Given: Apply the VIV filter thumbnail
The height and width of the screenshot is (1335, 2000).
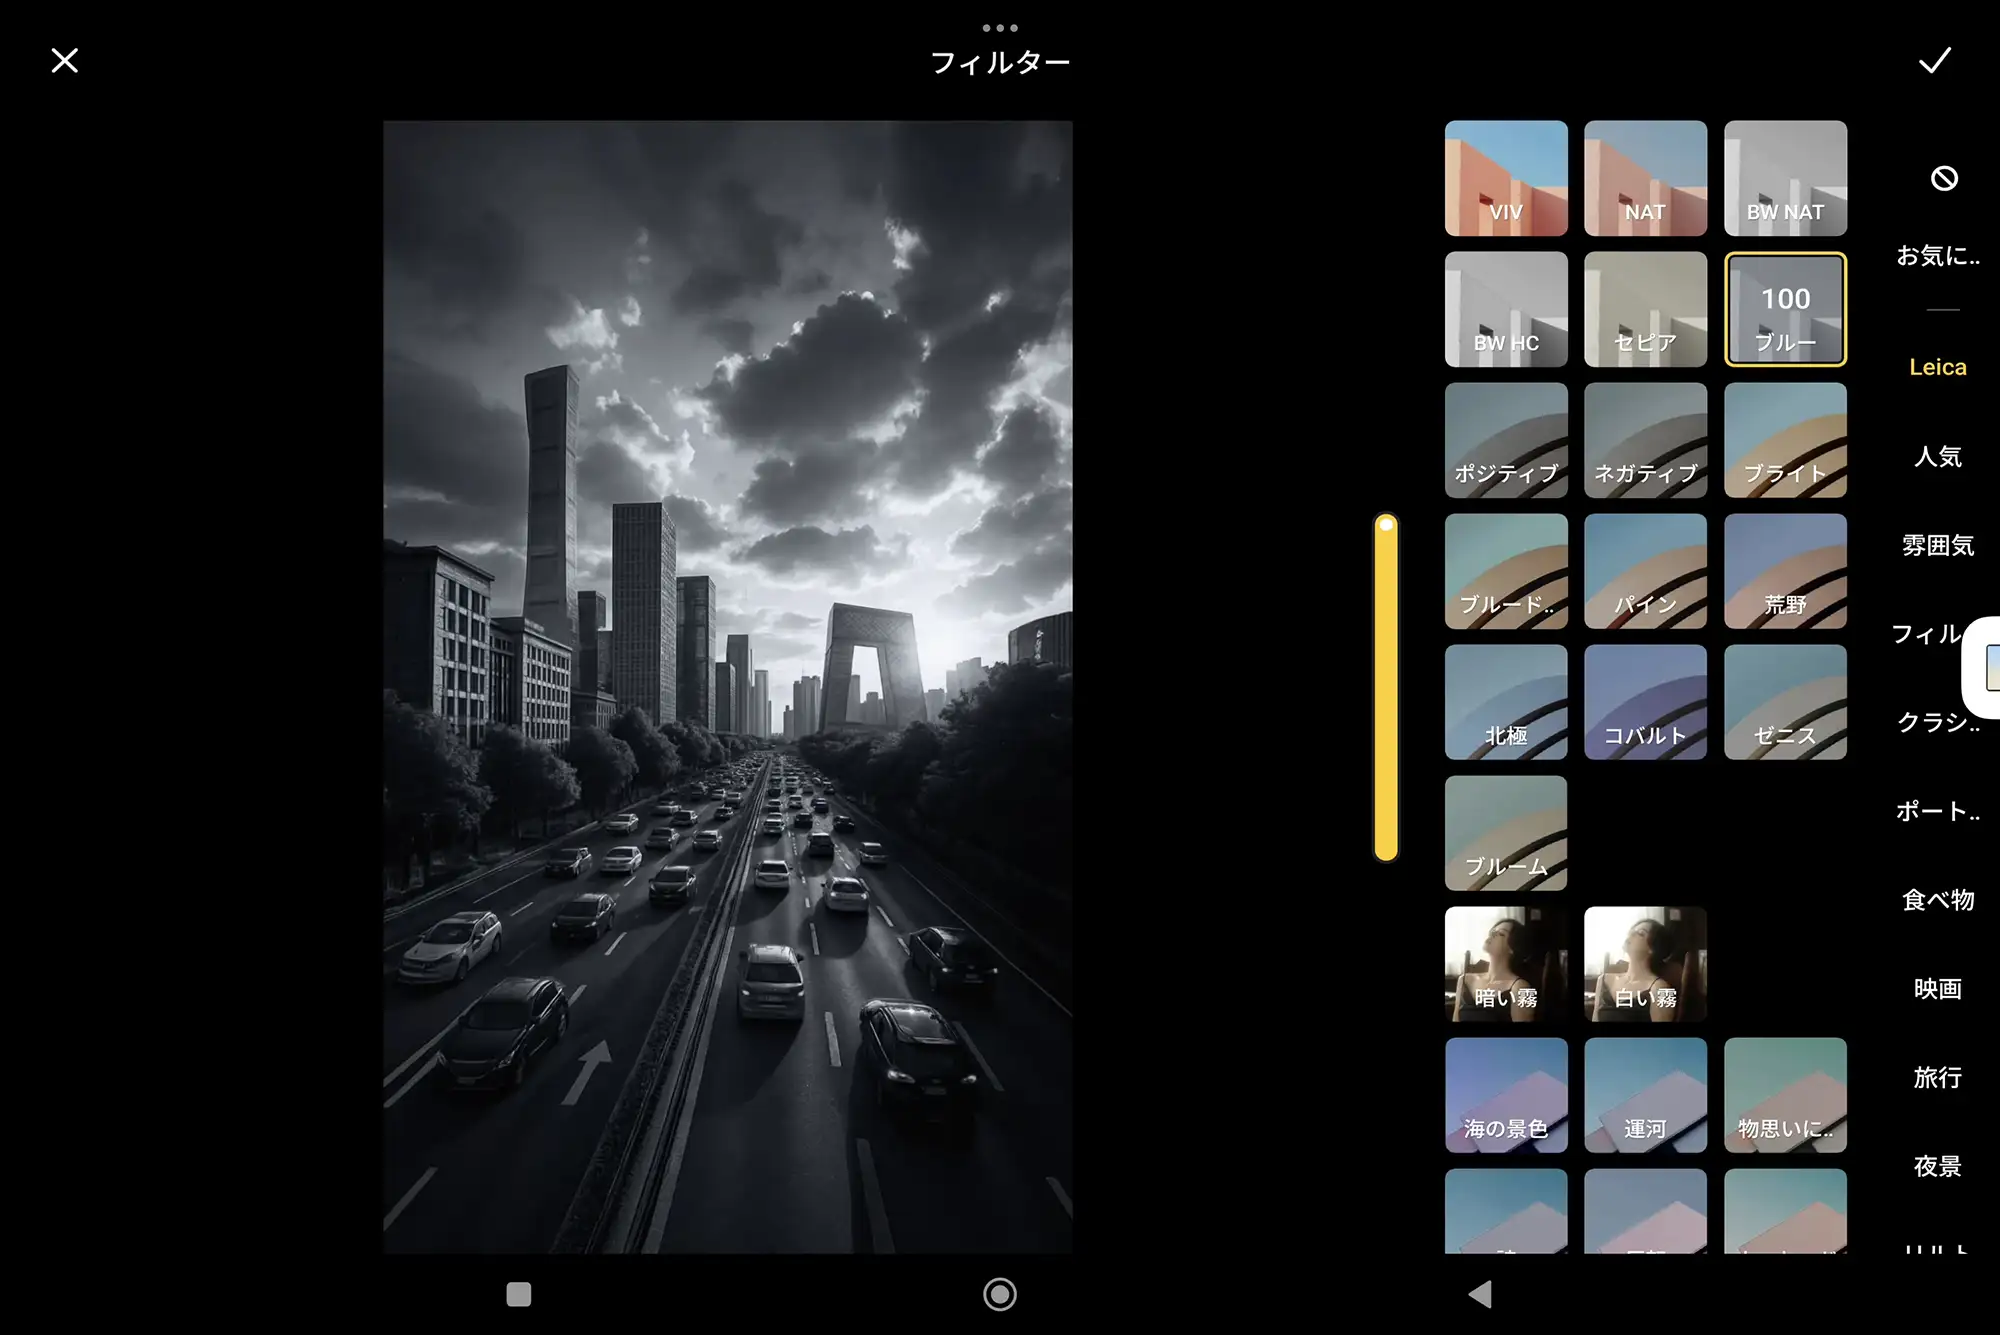Looking at the screenshot, I should (1505, 179).
